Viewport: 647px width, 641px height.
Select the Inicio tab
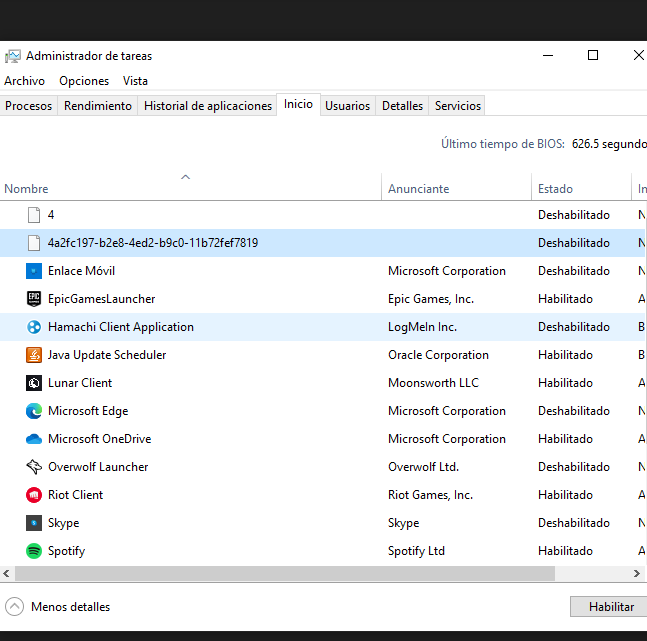(298, 104)
